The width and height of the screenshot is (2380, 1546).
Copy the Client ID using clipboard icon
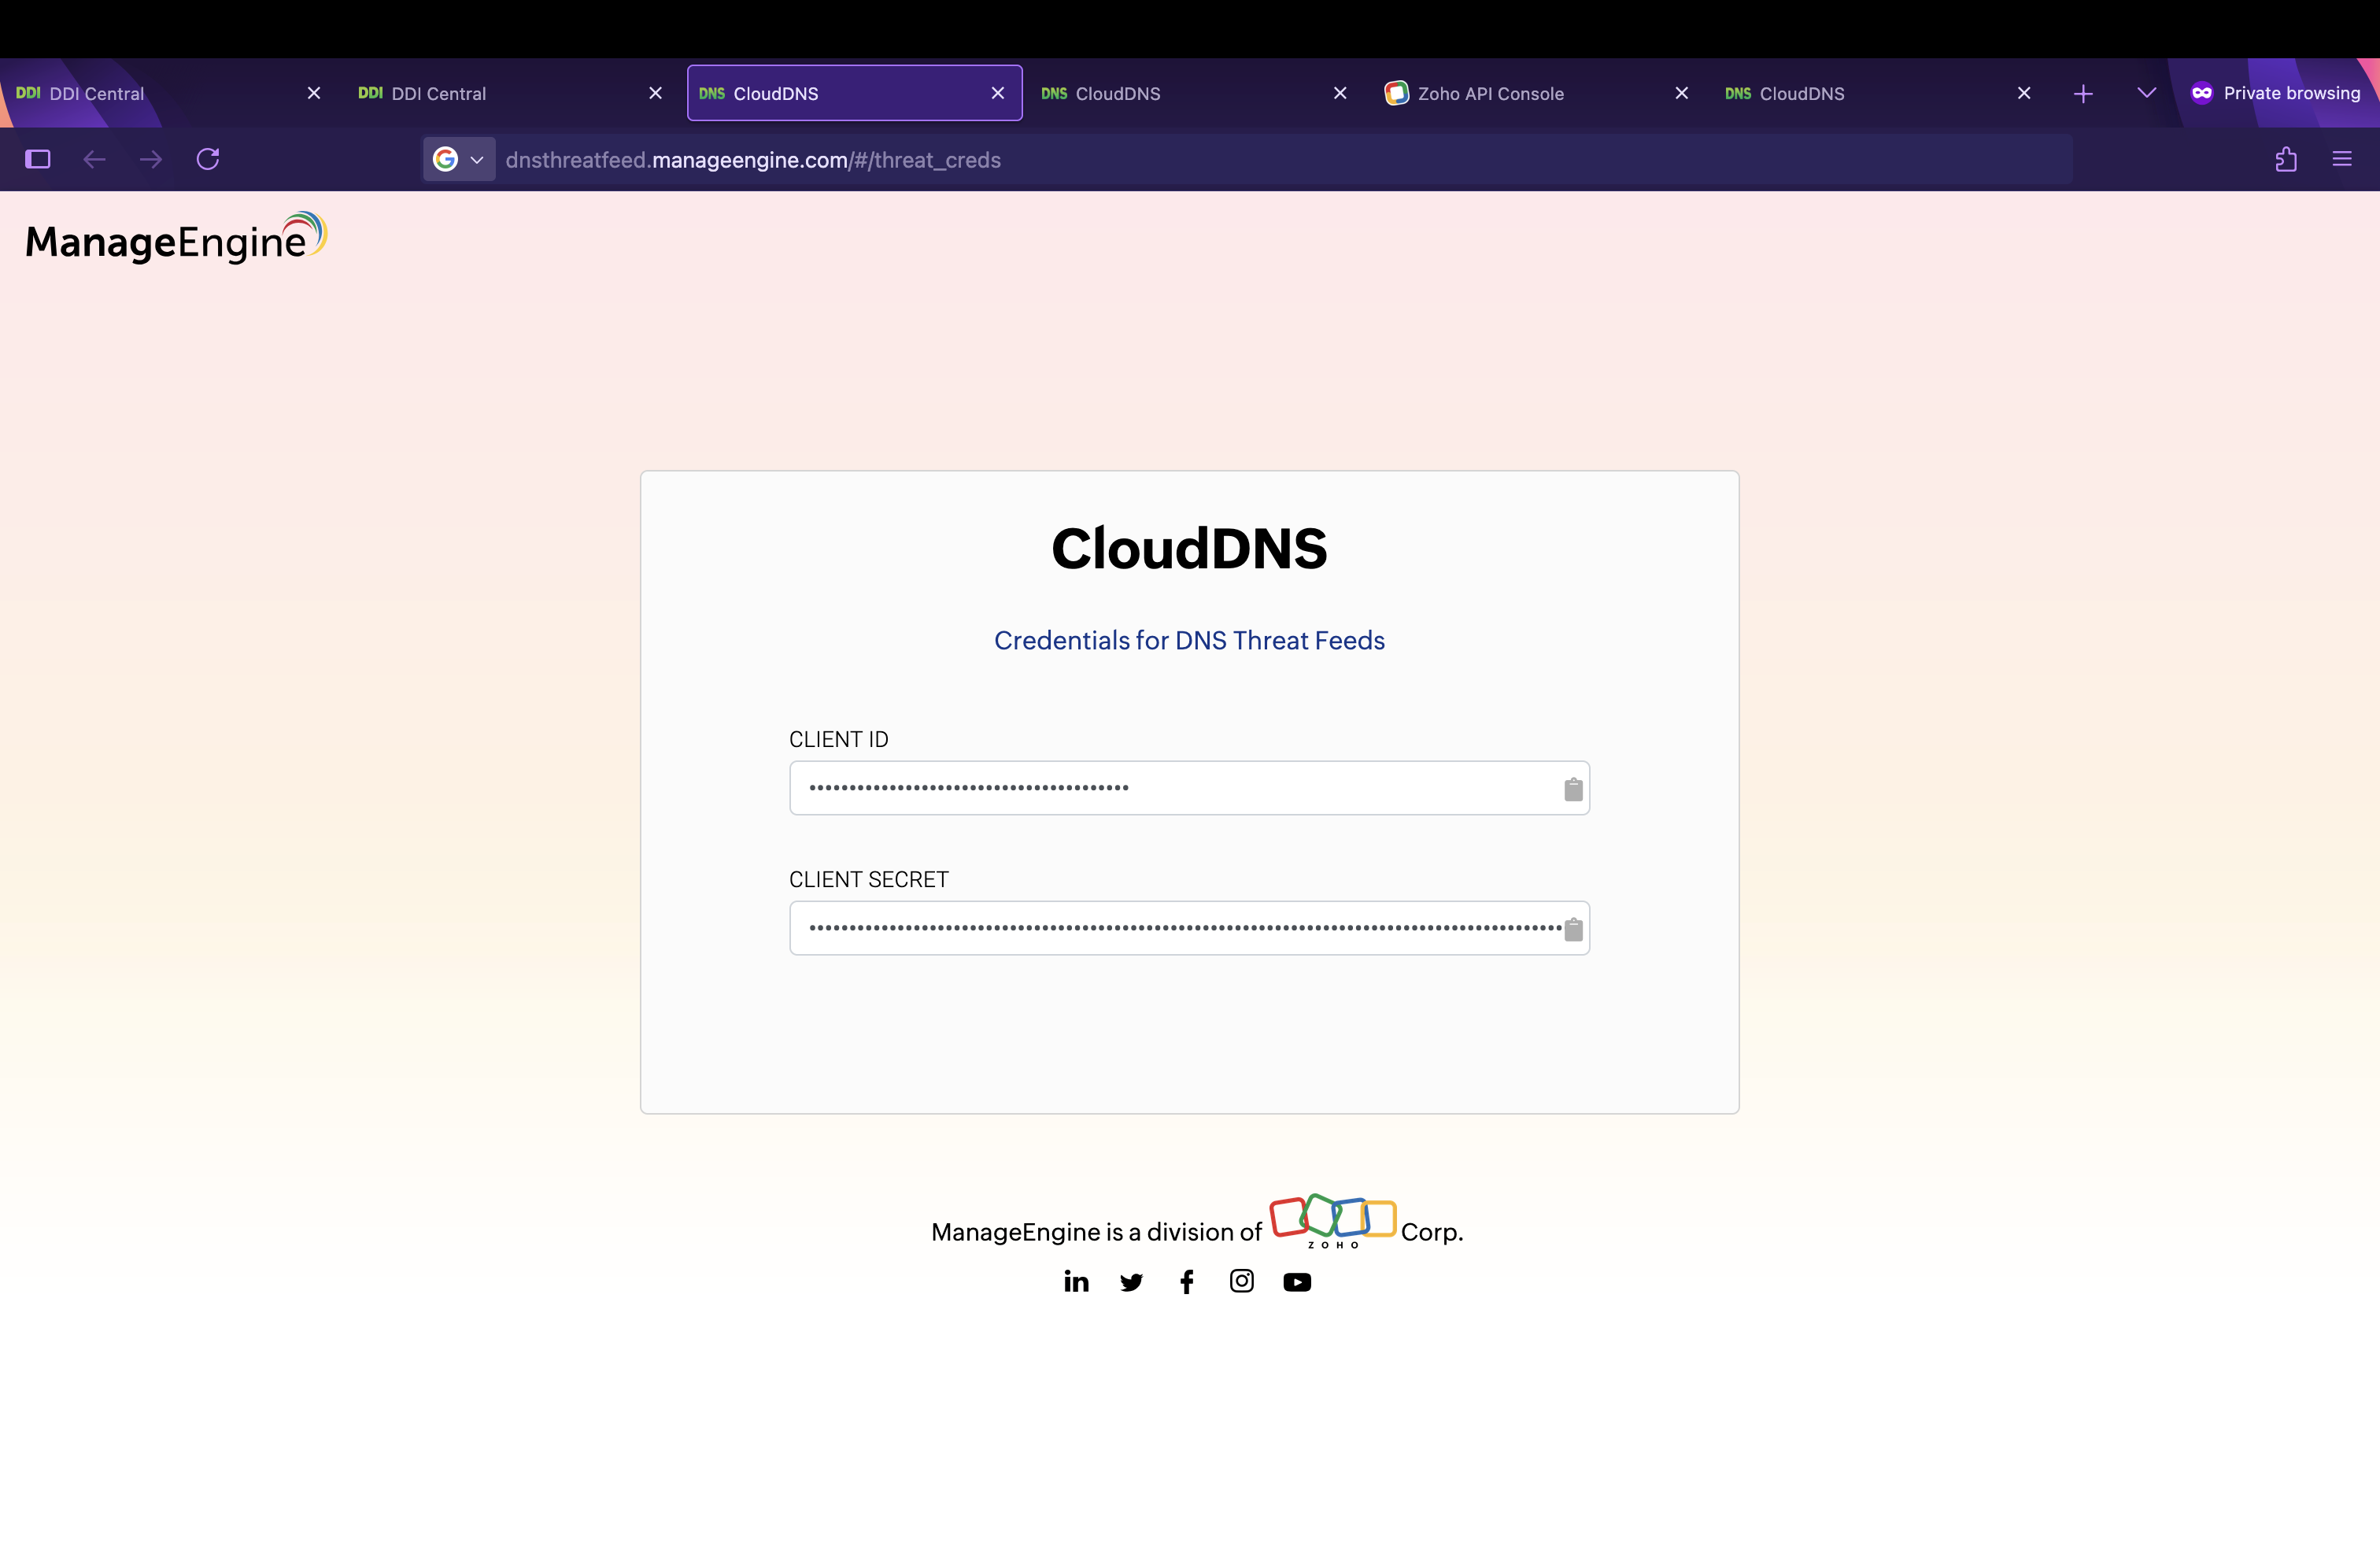point(1572,788)
